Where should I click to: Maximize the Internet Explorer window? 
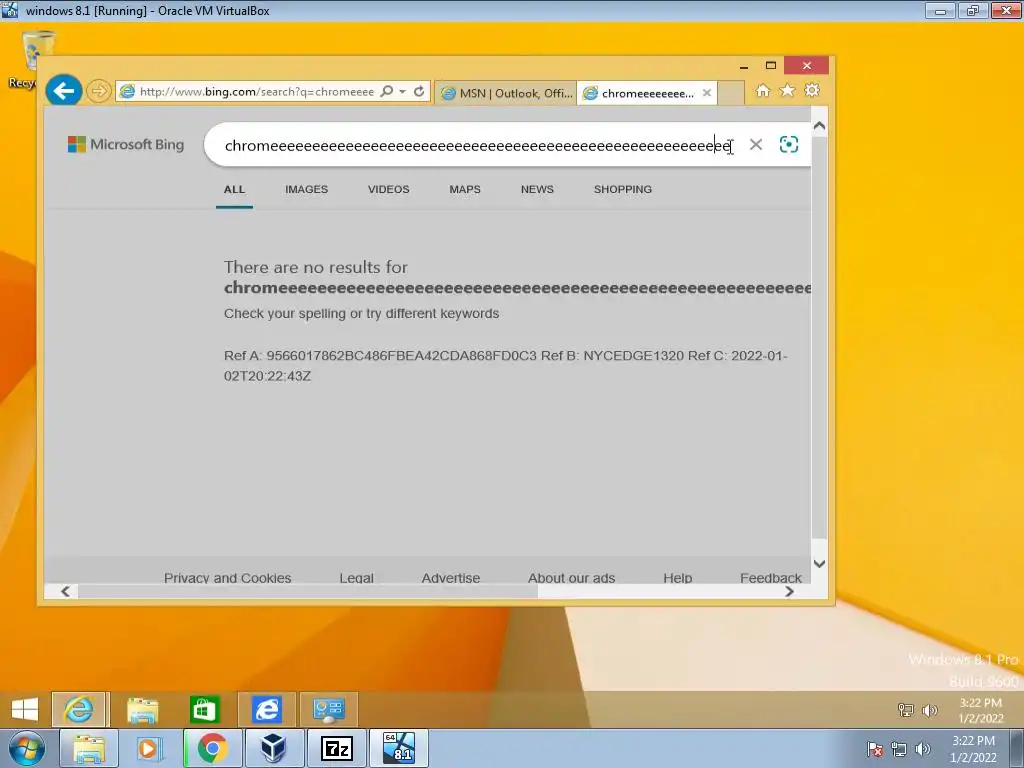[771, 65]
